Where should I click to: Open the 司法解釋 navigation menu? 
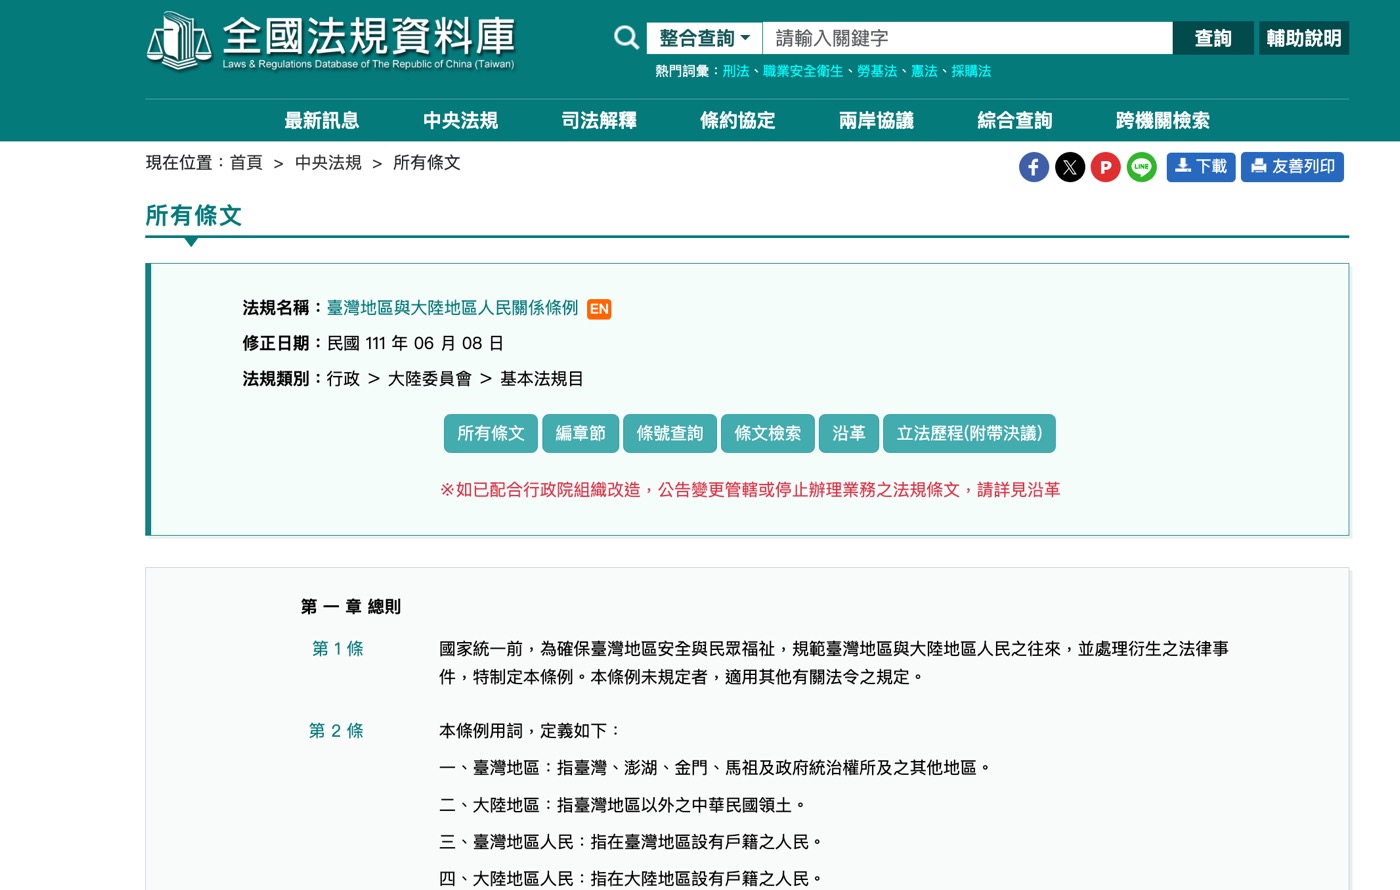pyautogui.click(x=599, y=121)
